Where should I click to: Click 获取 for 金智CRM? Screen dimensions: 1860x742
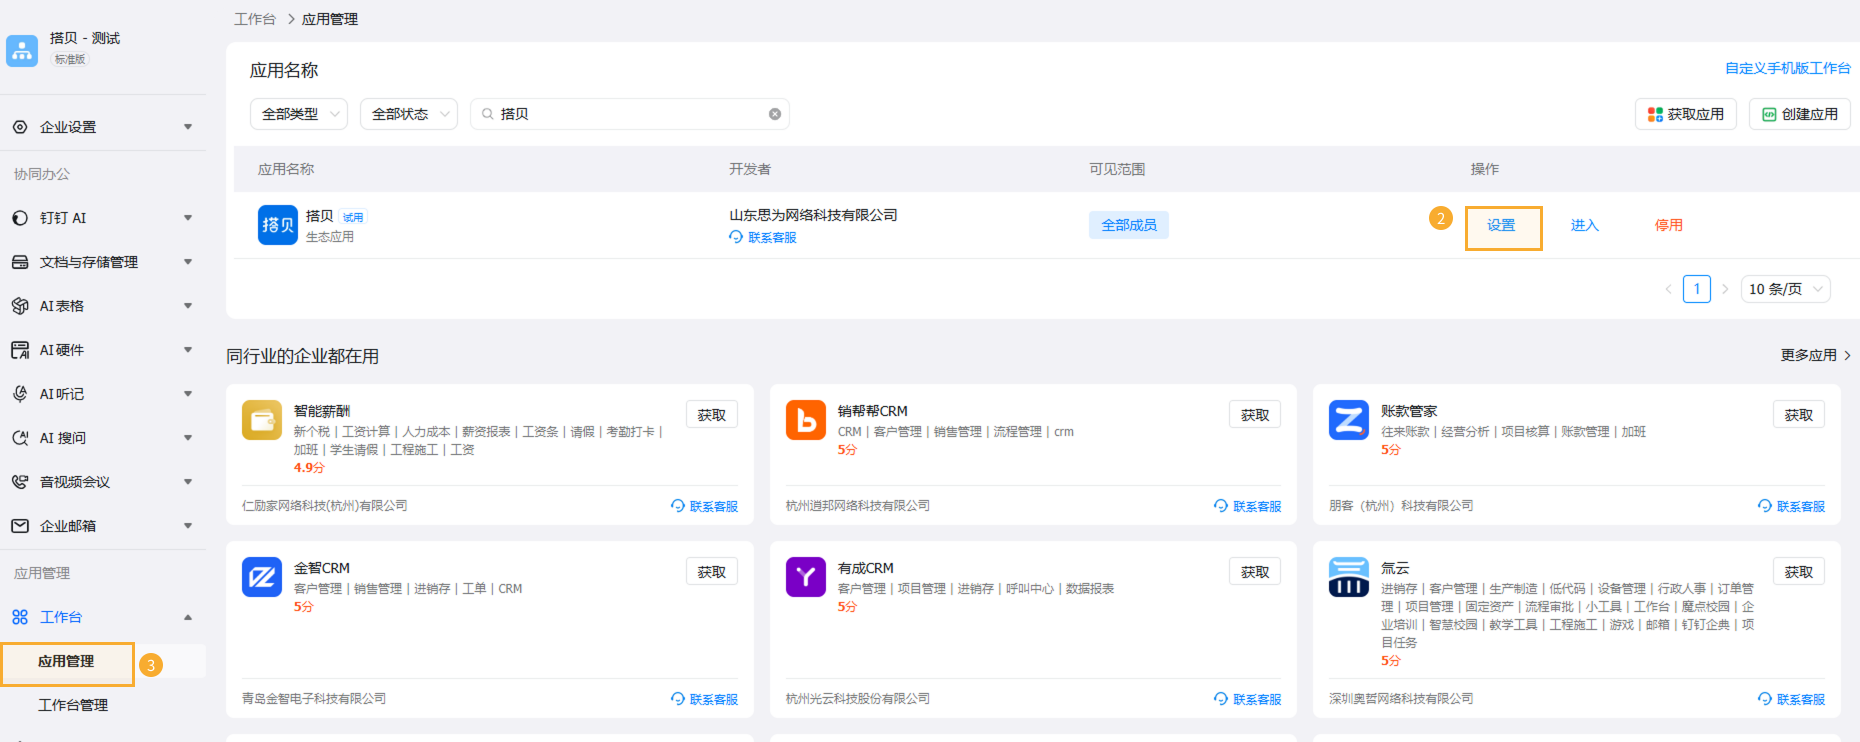(x=712, y=572)
